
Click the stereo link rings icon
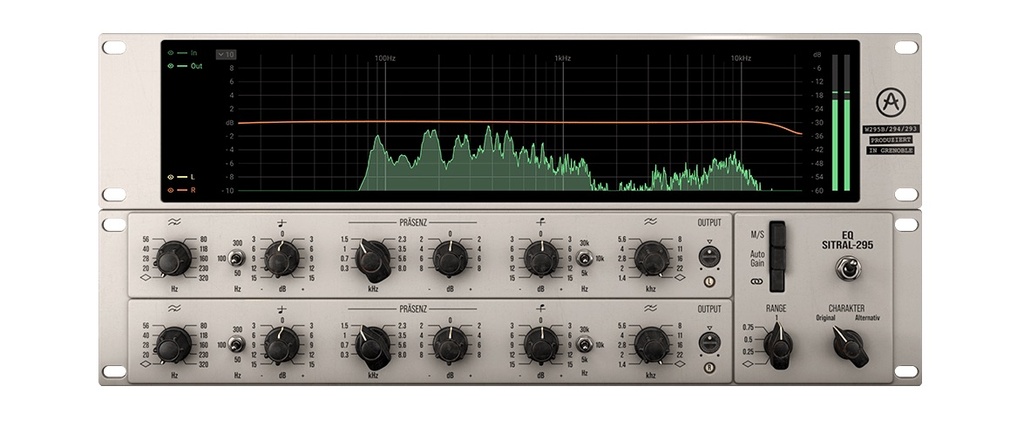(x=757, y=281)
